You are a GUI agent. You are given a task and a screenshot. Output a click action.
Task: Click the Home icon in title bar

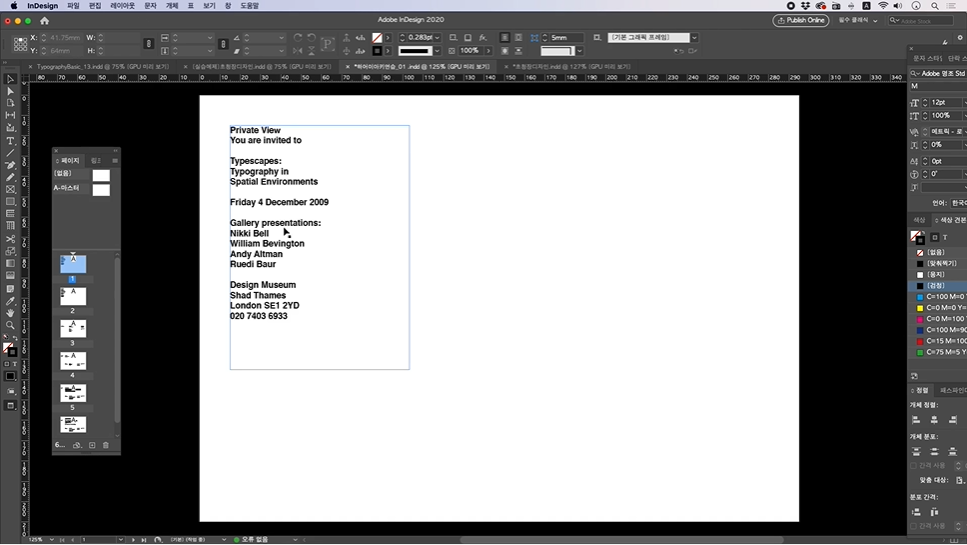pos(44,20)
